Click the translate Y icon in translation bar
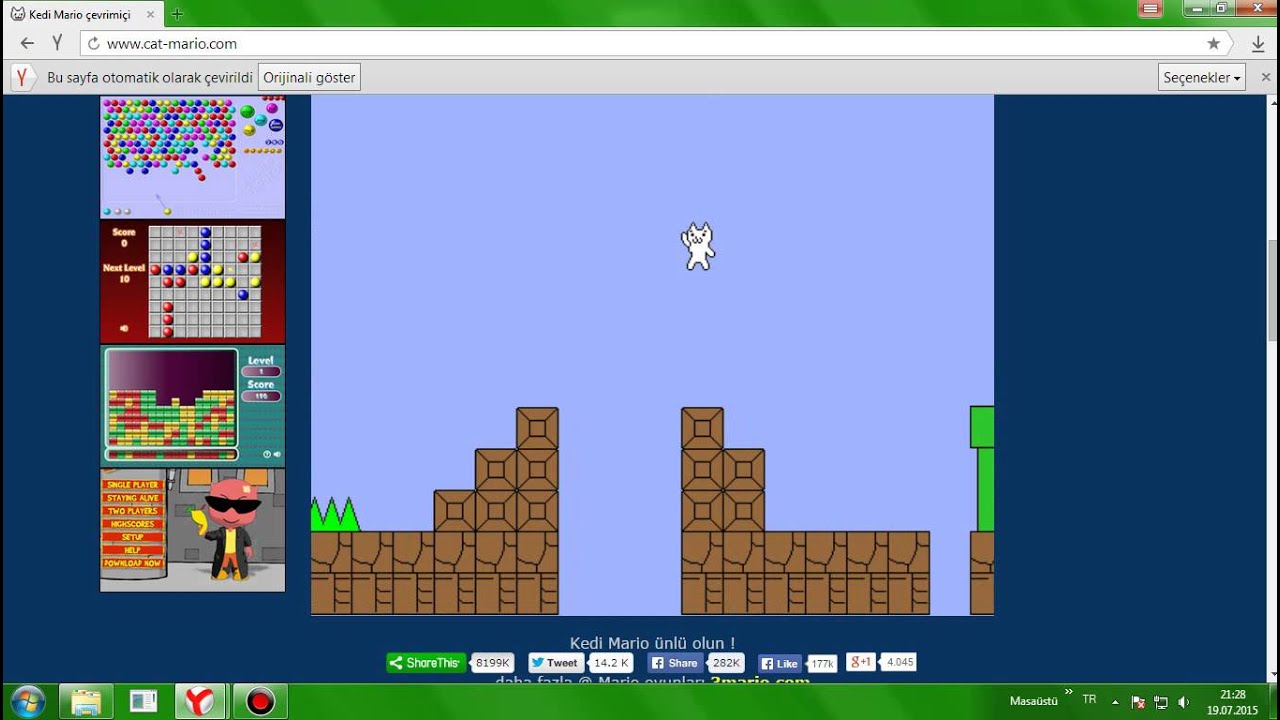 point(21,77)
